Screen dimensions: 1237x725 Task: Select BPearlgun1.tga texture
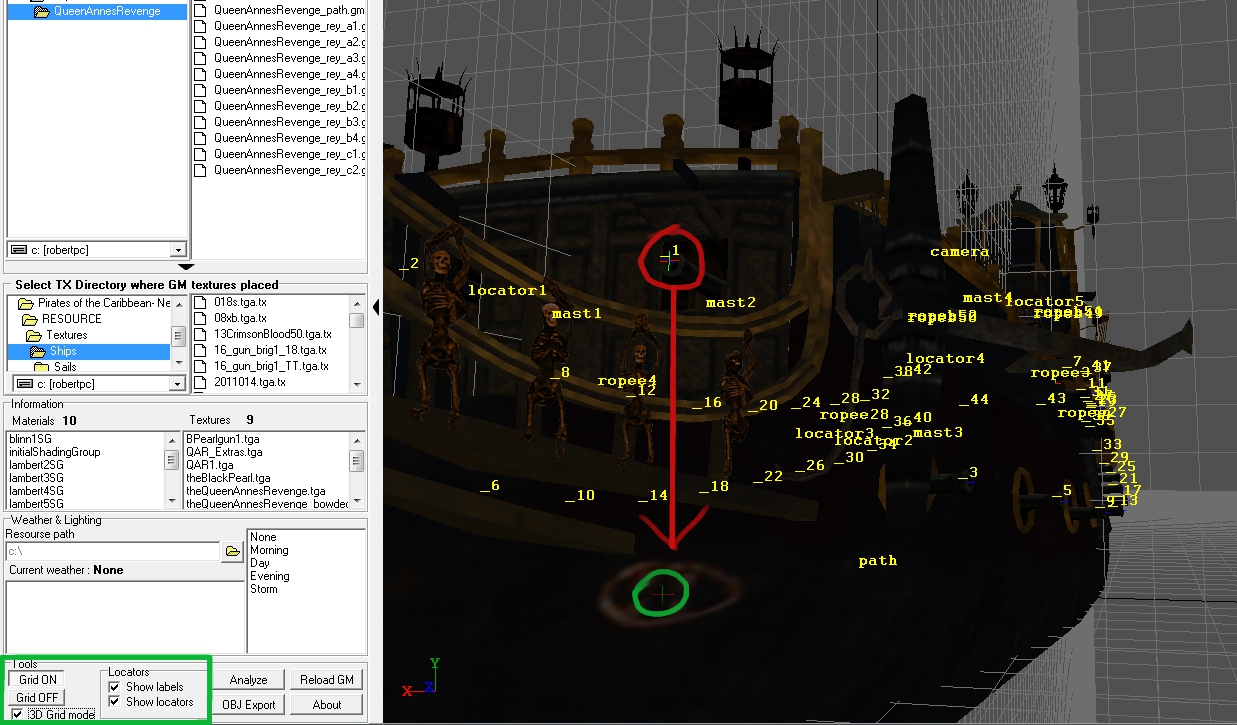click(x=223, y=439)
